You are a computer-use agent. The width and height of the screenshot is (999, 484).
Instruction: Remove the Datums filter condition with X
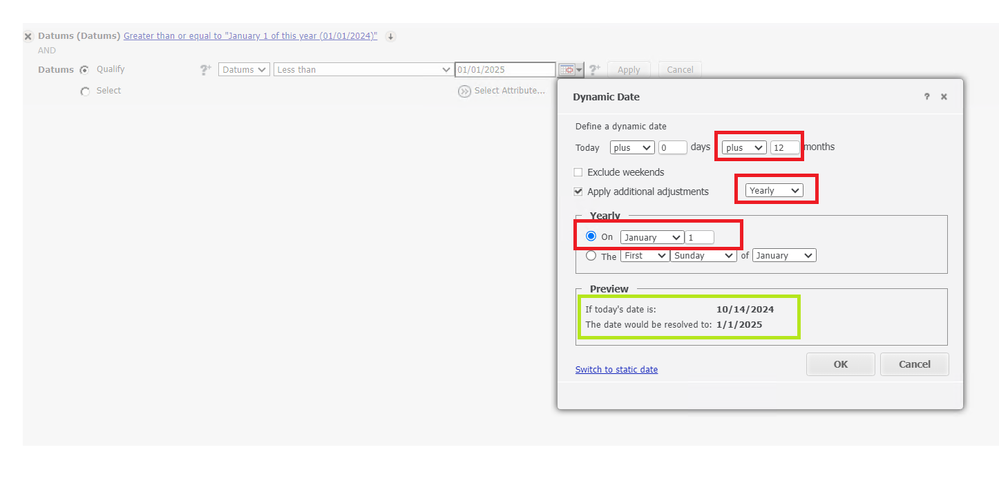tap(28, 37)
